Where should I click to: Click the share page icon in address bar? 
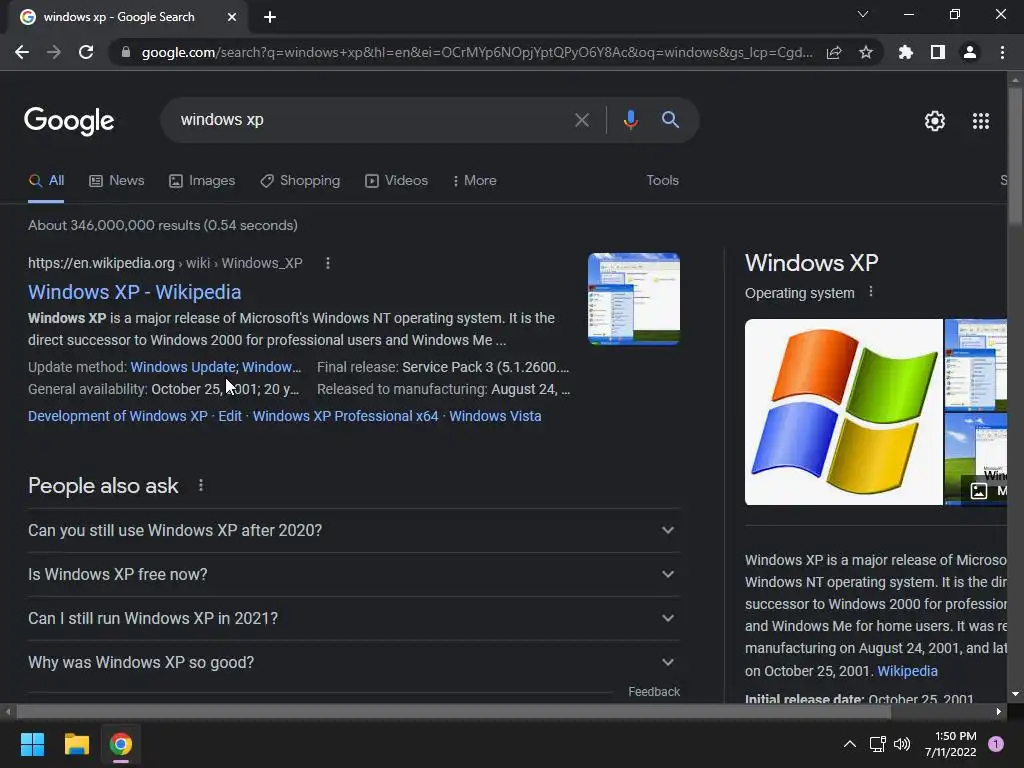(834, 52)
